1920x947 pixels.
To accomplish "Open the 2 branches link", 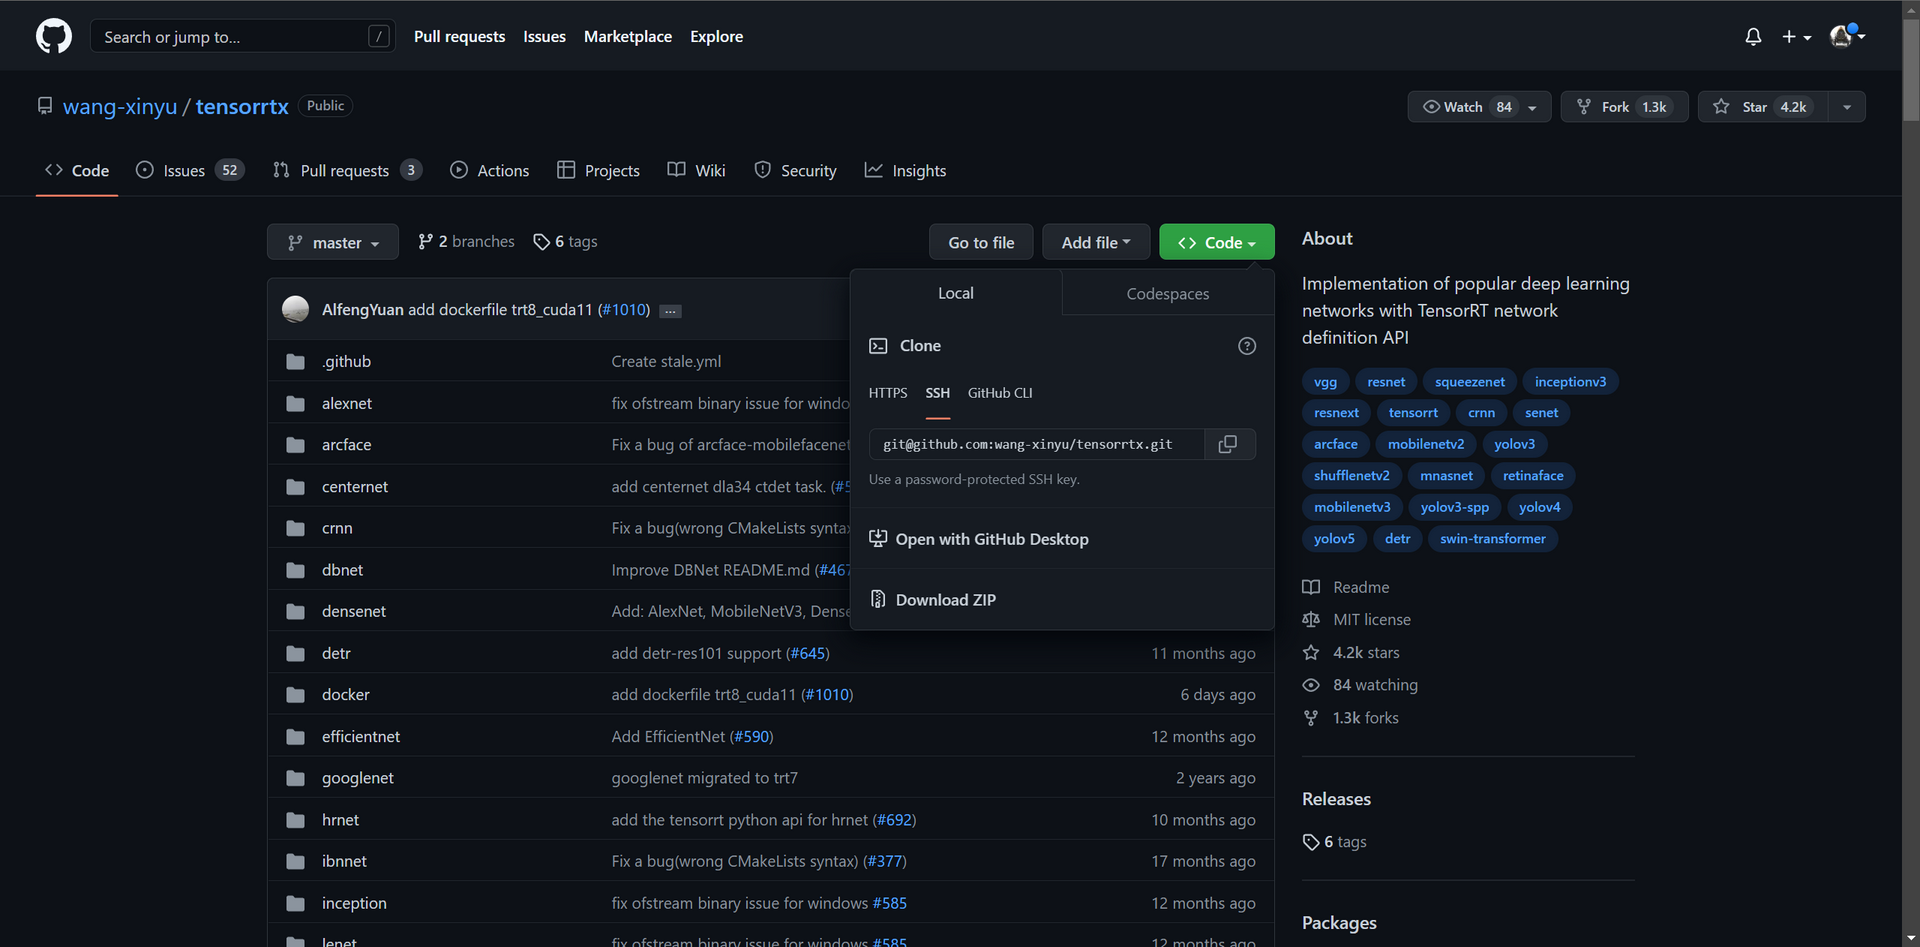I will [x=466, y=242].
